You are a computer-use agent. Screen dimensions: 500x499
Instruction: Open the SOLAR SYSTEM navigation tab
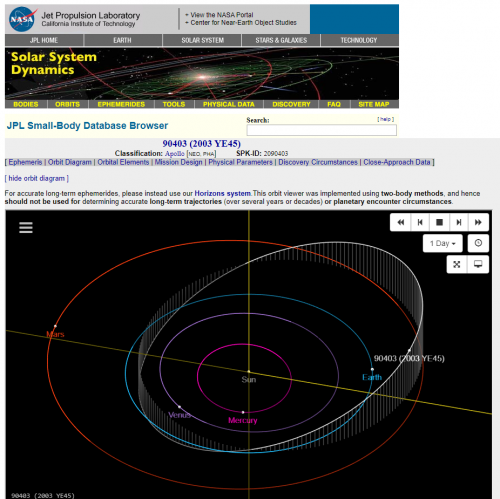202,40
